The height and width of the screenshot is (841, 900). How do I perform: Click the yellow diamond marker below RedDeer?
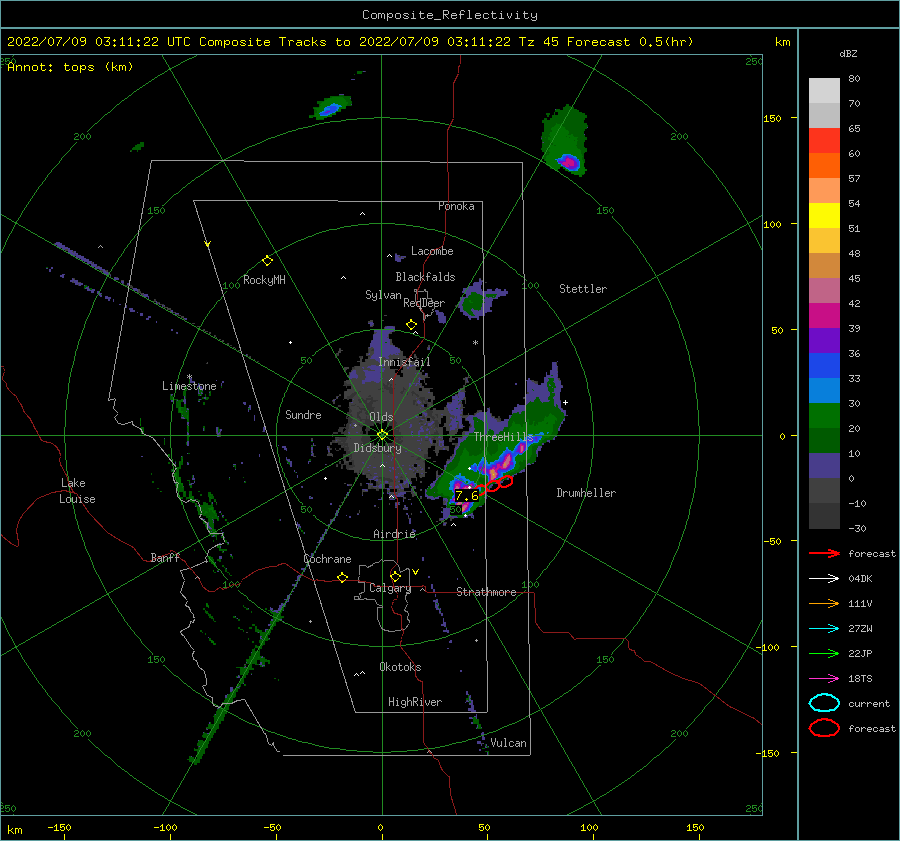(x=412, y=325)
